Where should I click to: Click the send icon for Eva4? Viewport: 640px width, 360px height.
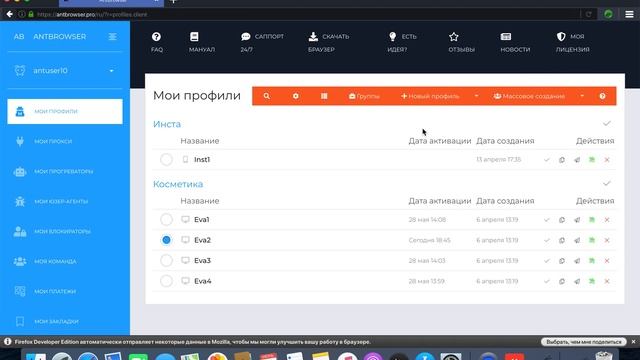click(577, 281)
